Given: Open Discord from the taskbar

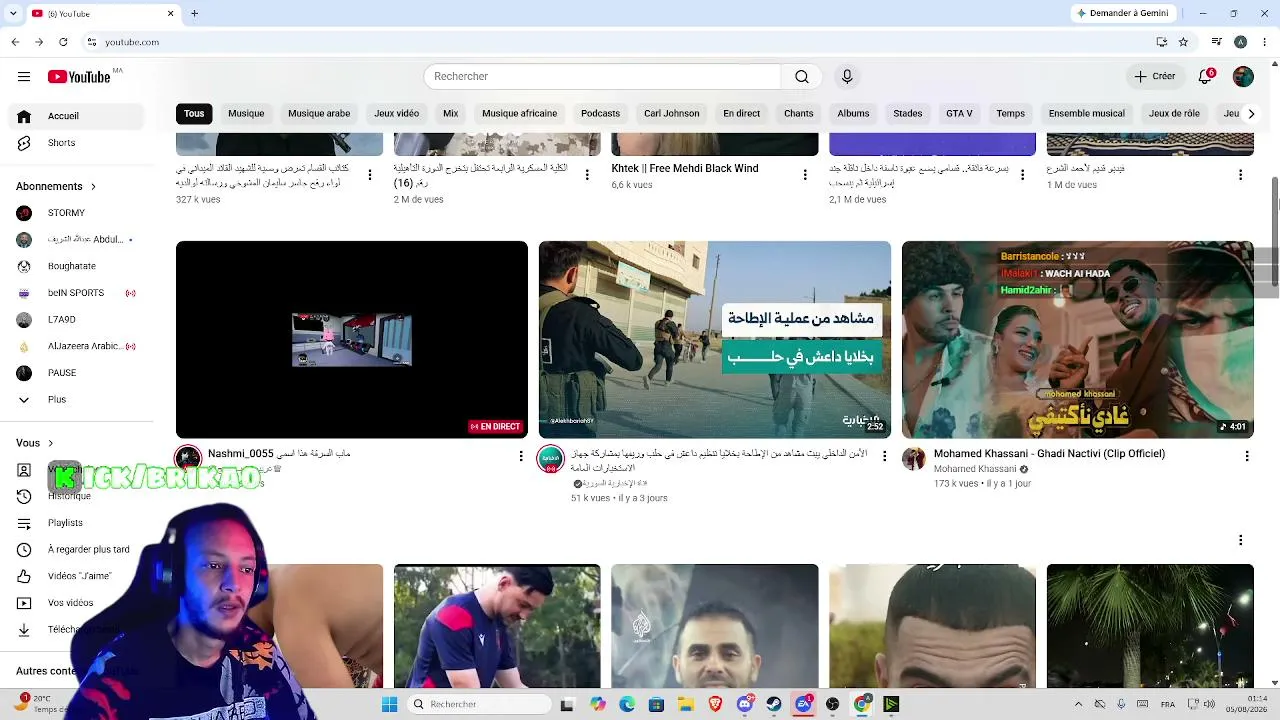Looking at the screenshot, I should tap(745, 704).
